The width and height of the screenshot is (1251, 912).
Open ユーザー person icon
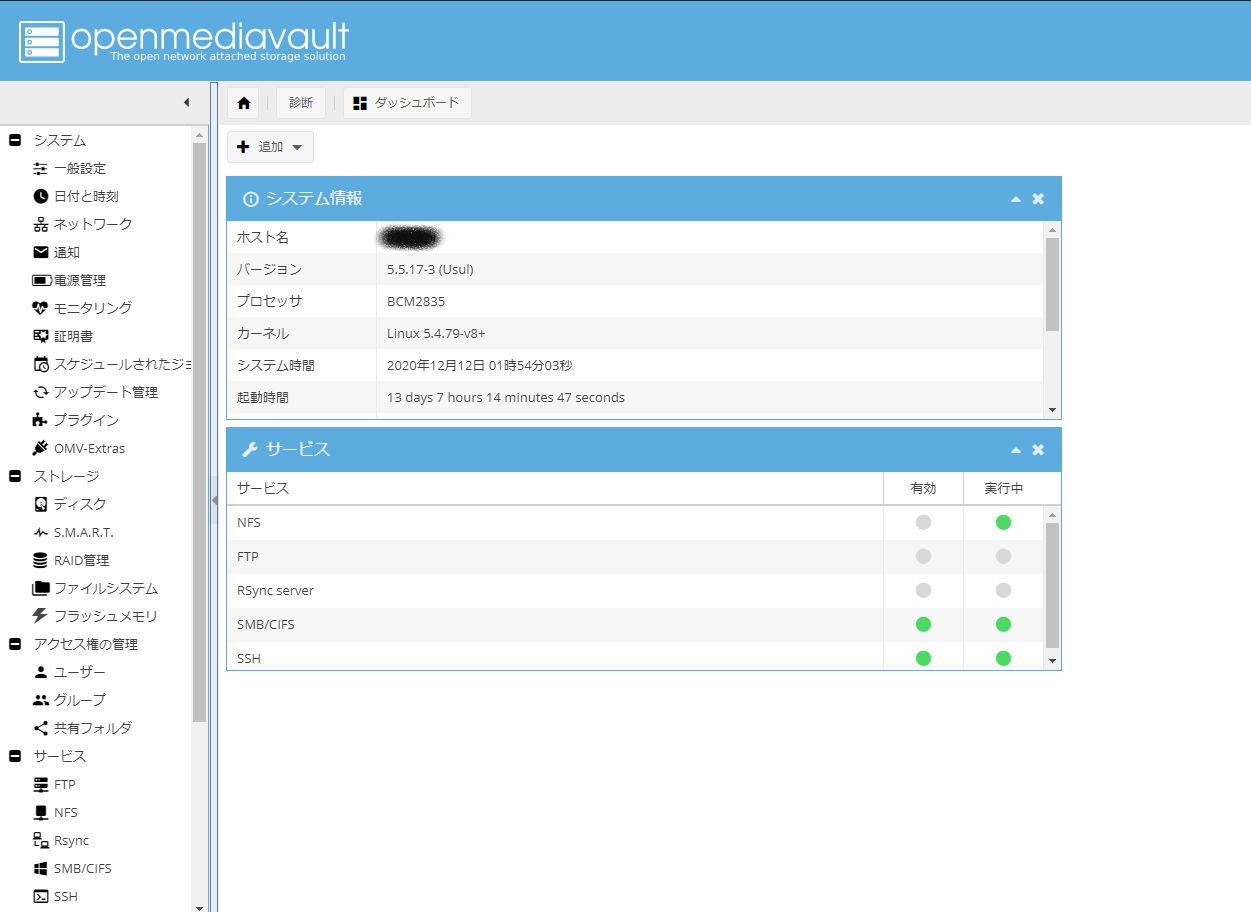pyautogui.click(x=41, y=672)
